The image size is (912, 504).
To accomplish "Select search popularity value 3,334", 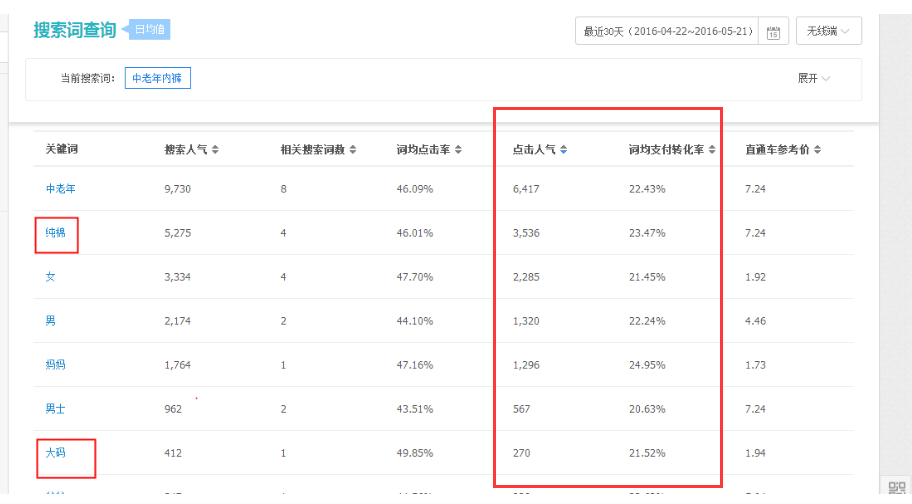I will click(x=177, y=277).
